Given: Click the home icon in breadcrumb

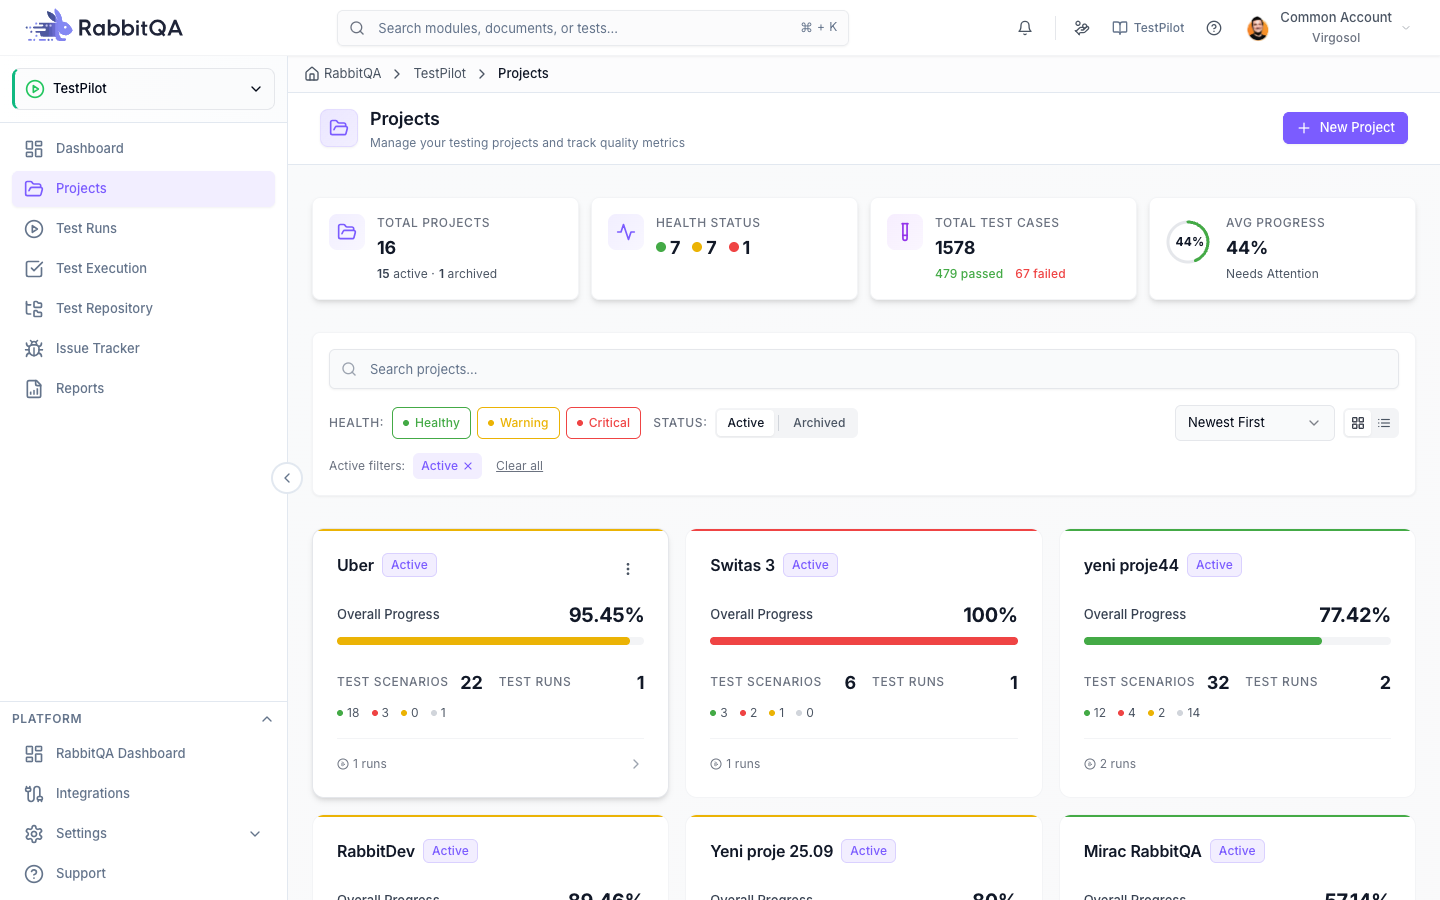Looking at the screenshot, I should pos(312,74).
